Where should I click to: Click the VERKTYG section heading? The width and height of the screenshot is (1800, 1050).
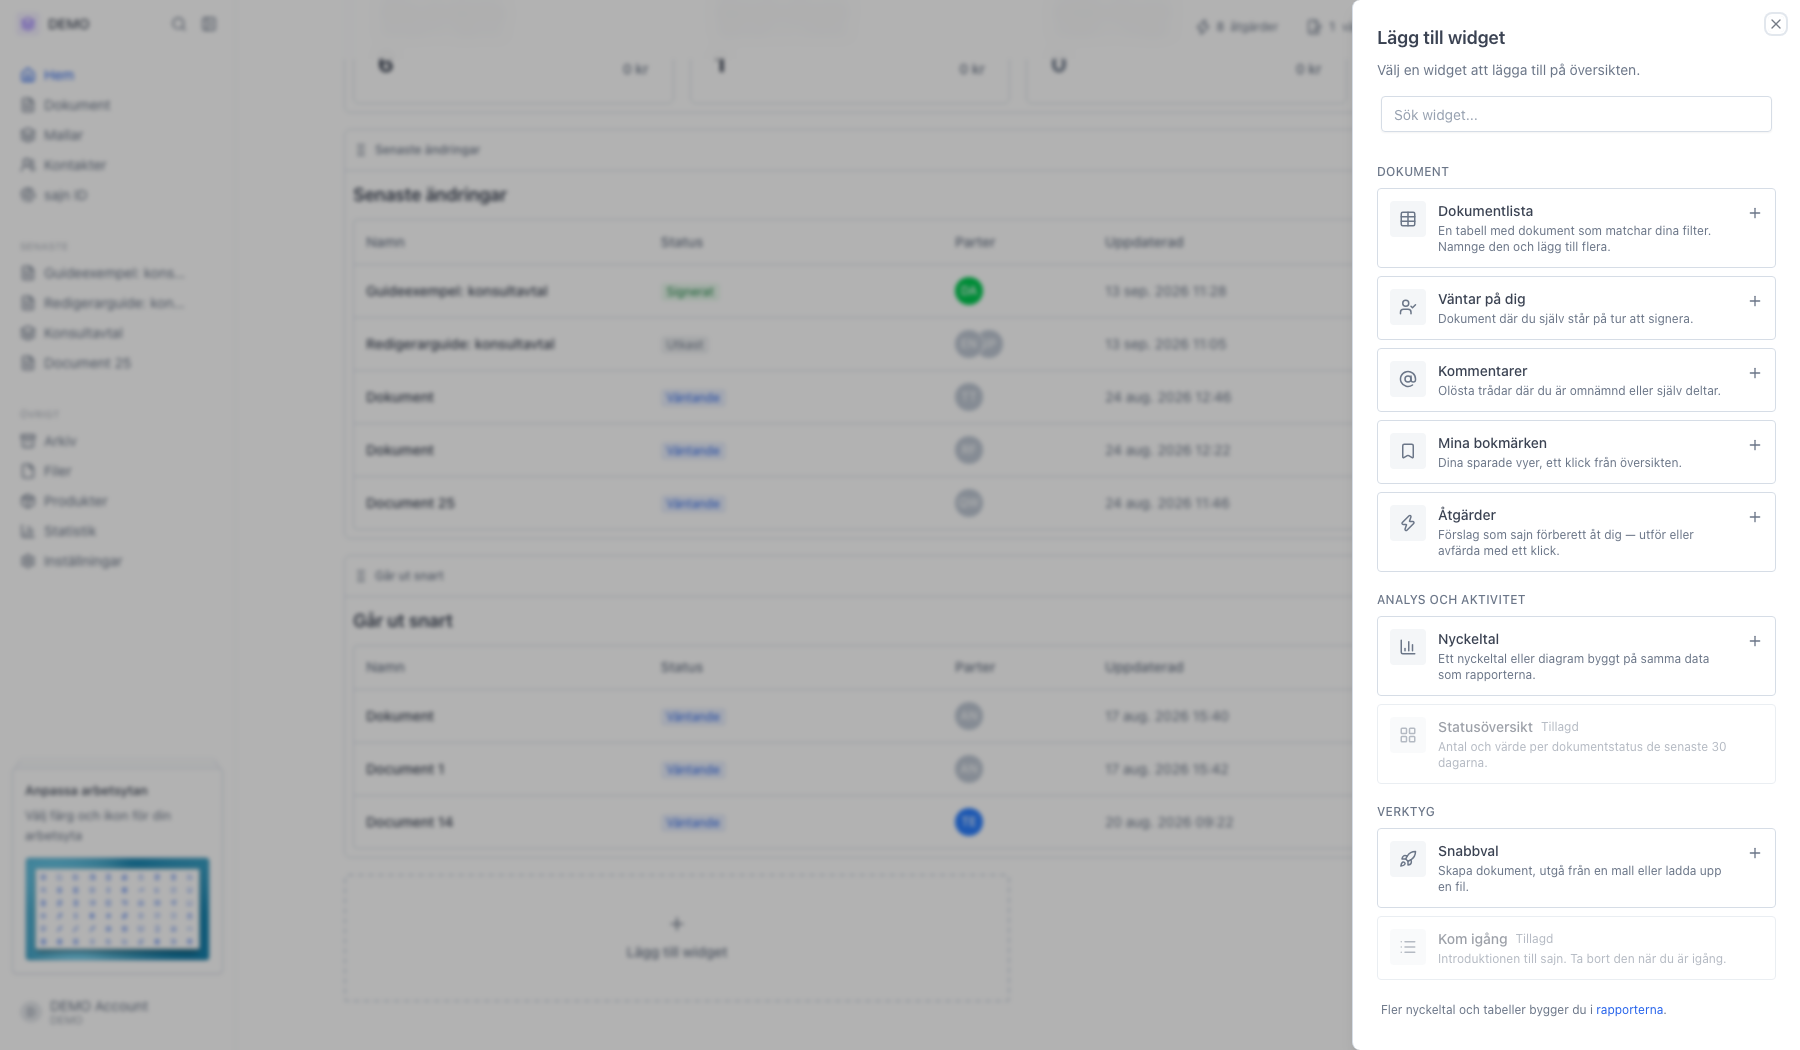[1406, 812]
